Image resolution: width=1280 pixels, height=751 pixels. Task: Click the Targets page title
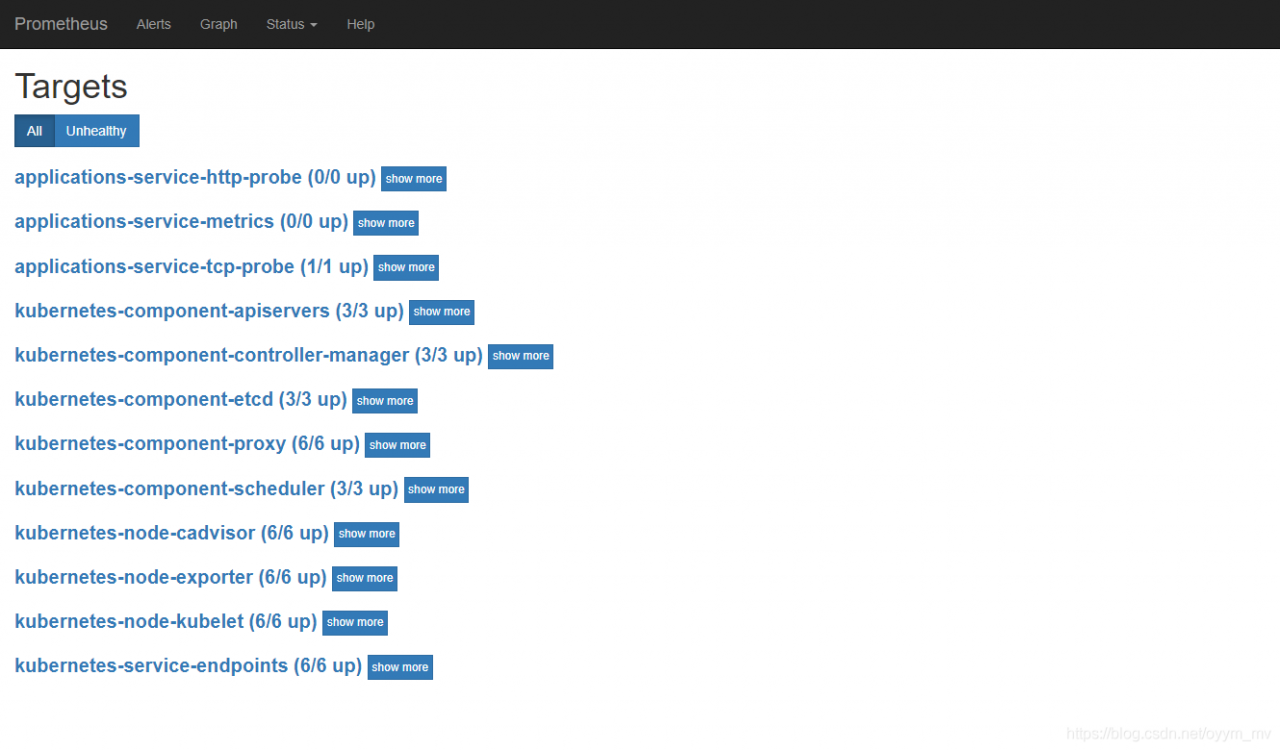(x=71, y=86)
